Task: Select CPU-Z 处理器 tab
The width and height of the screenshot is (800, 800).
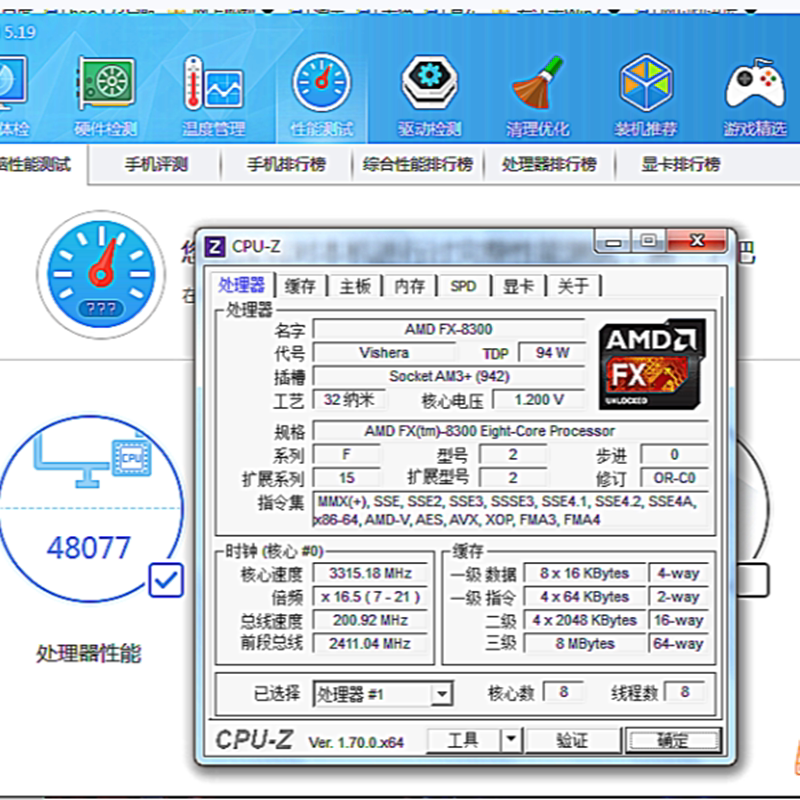Action: coord(242,285)
